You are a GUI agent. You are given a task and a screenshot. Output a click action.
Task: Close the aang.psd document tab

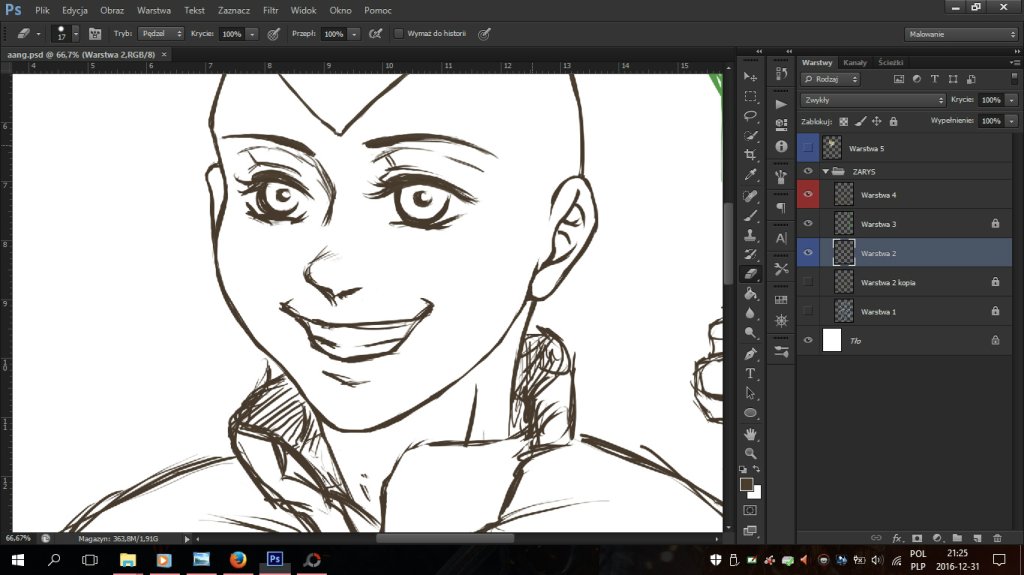(x=164, y=55)
